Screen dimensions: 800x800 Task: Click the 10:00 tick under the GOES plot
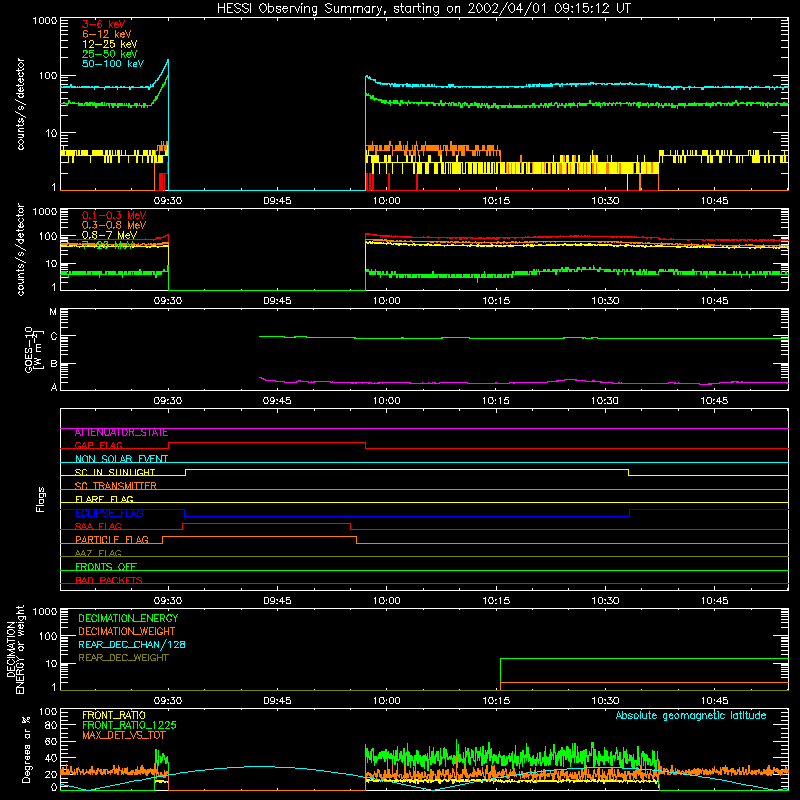(387, 401)
